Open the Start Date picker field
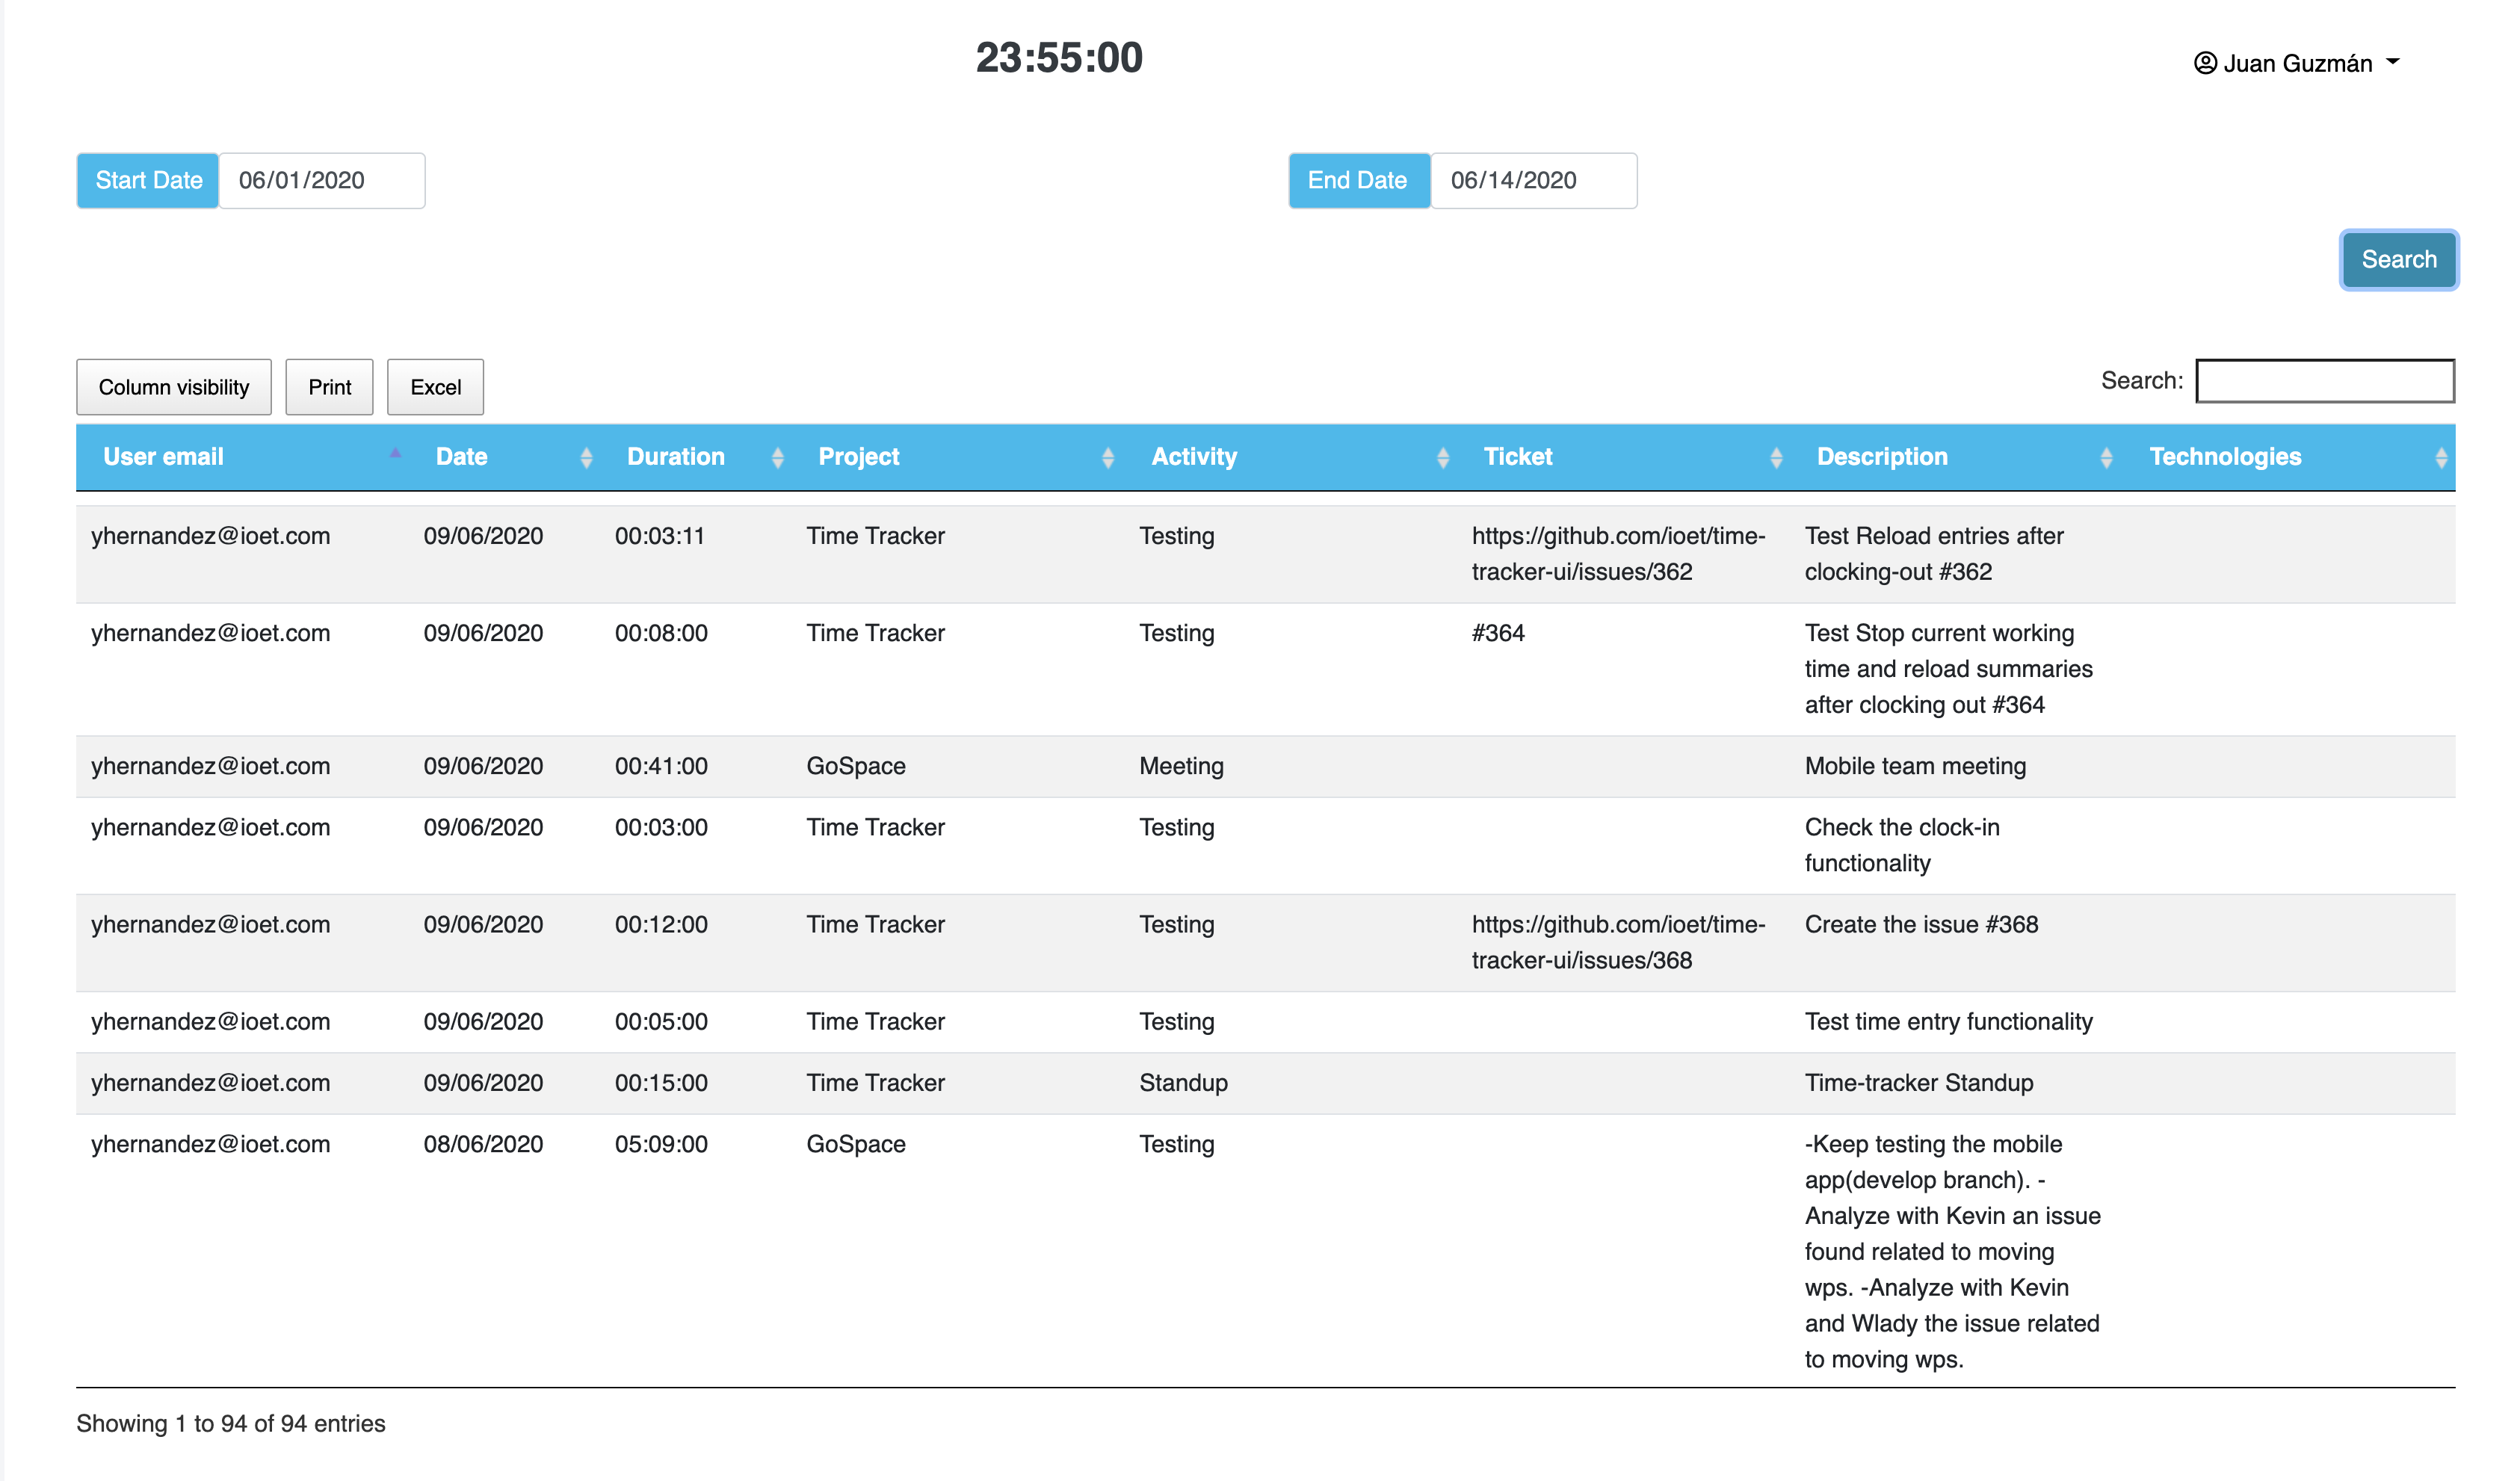The height and width of the screenshot is (1481, 2520). pyautogui.click(x=321, y=181)
